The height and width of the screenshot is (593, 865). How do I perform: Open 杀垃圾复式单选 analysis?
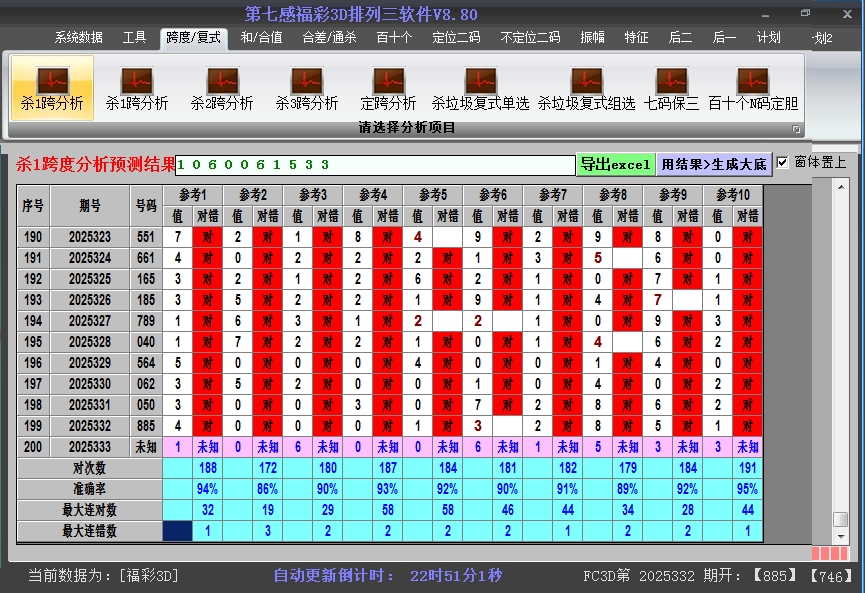click(x=479, y=88)
